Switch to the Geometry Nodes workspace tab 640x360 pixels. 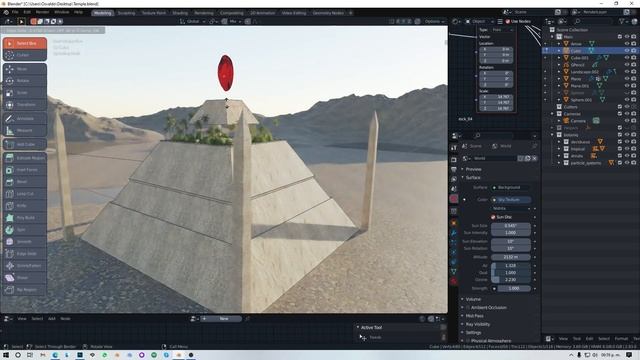tap(328, 13)
